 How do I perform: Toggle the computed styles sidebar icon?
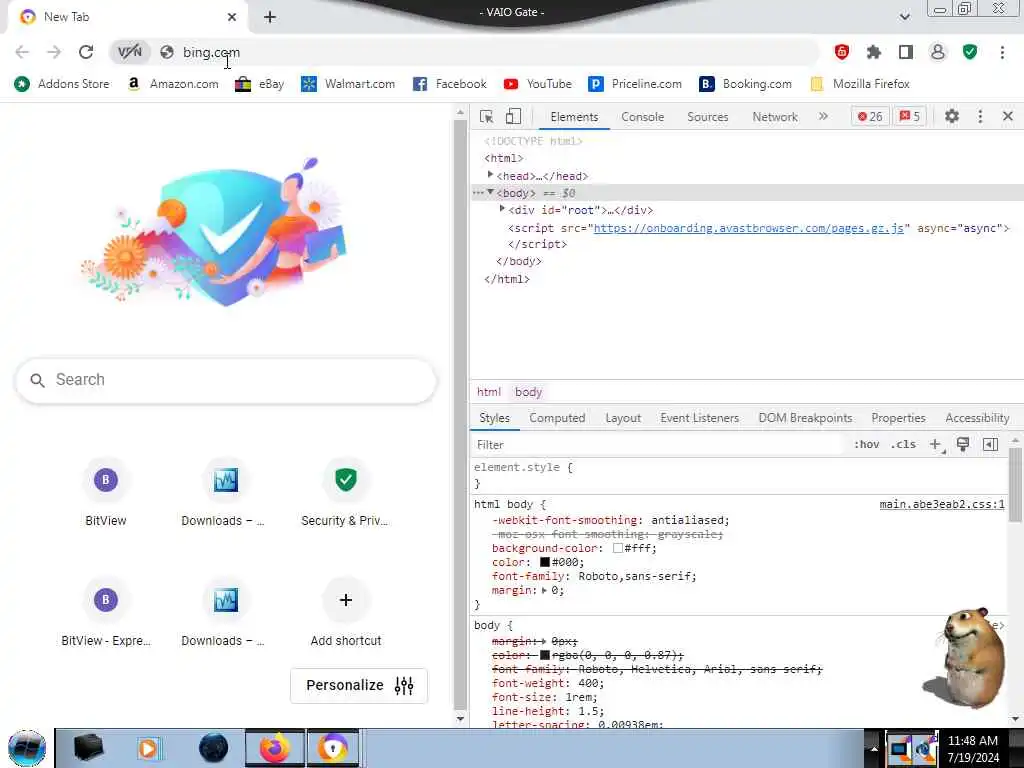tap(990, 445)
